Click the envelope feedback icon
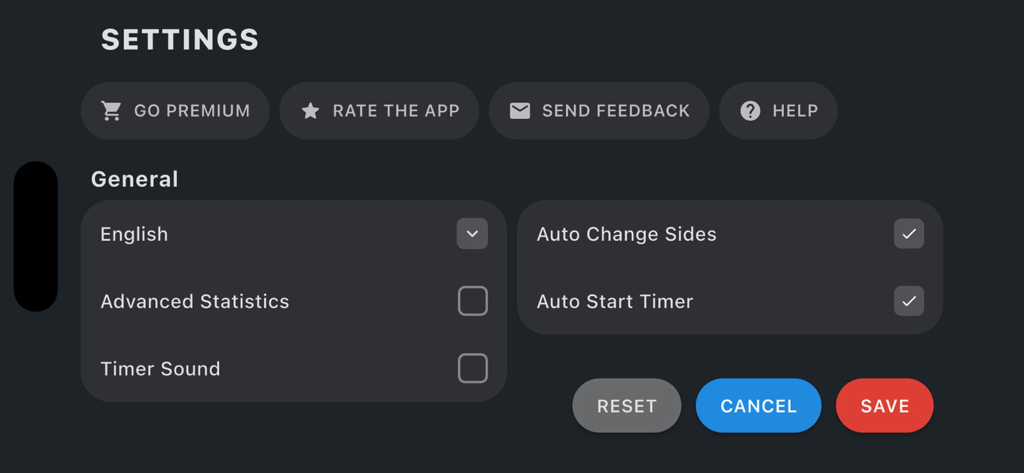 click(x=520, y=111)
